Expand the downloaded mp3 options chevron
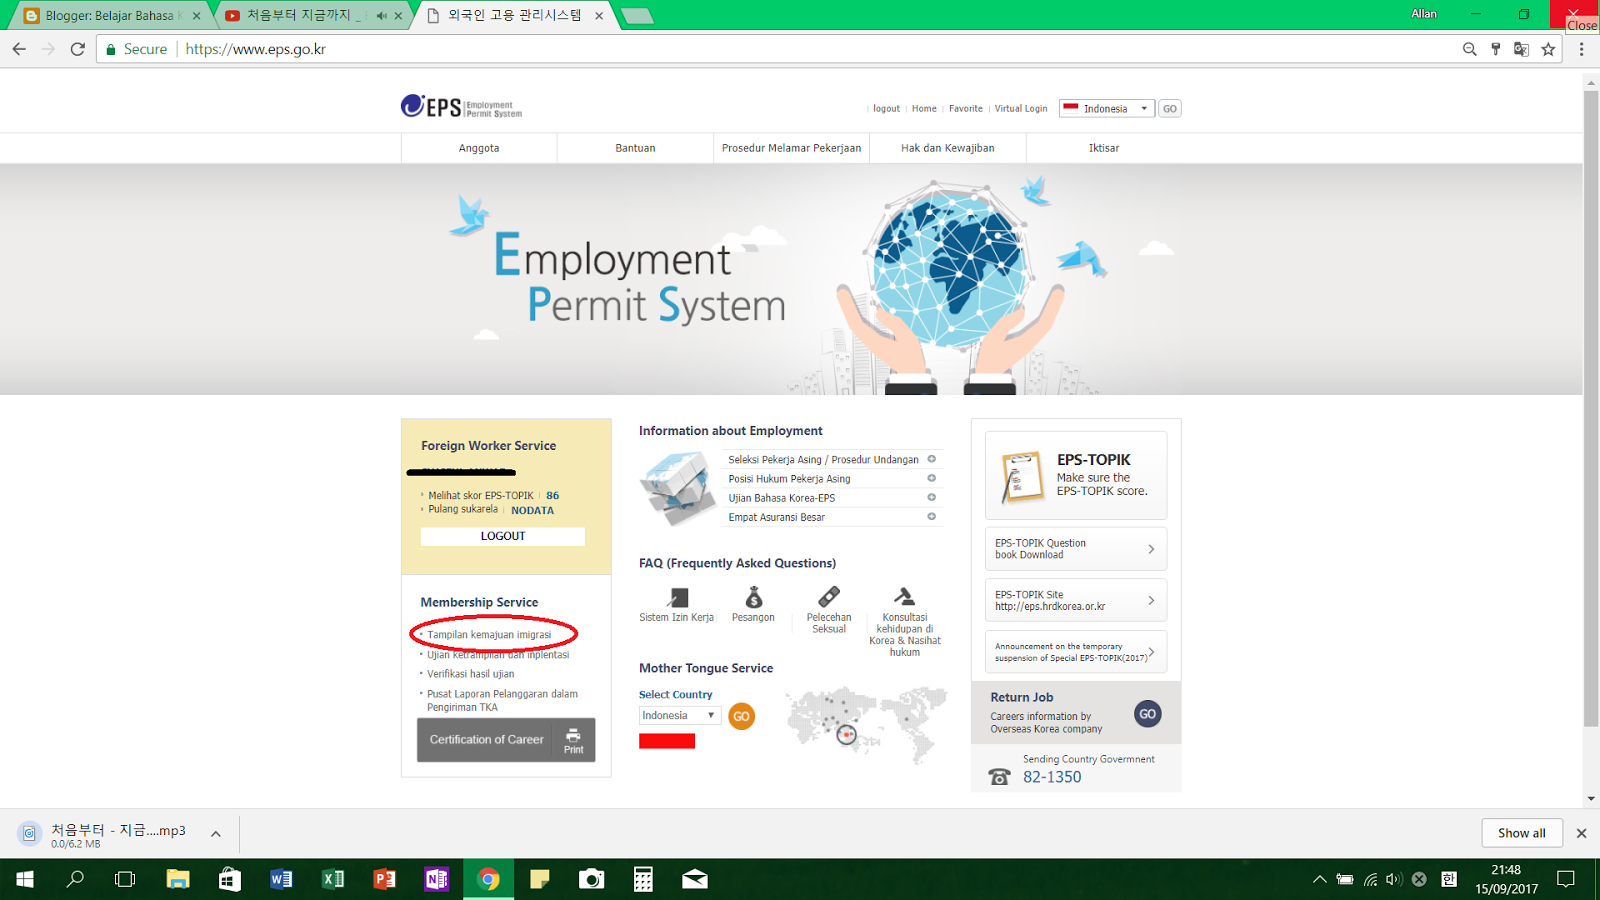This screenshot has height=900, width=1600. click(x=215, y=834)
